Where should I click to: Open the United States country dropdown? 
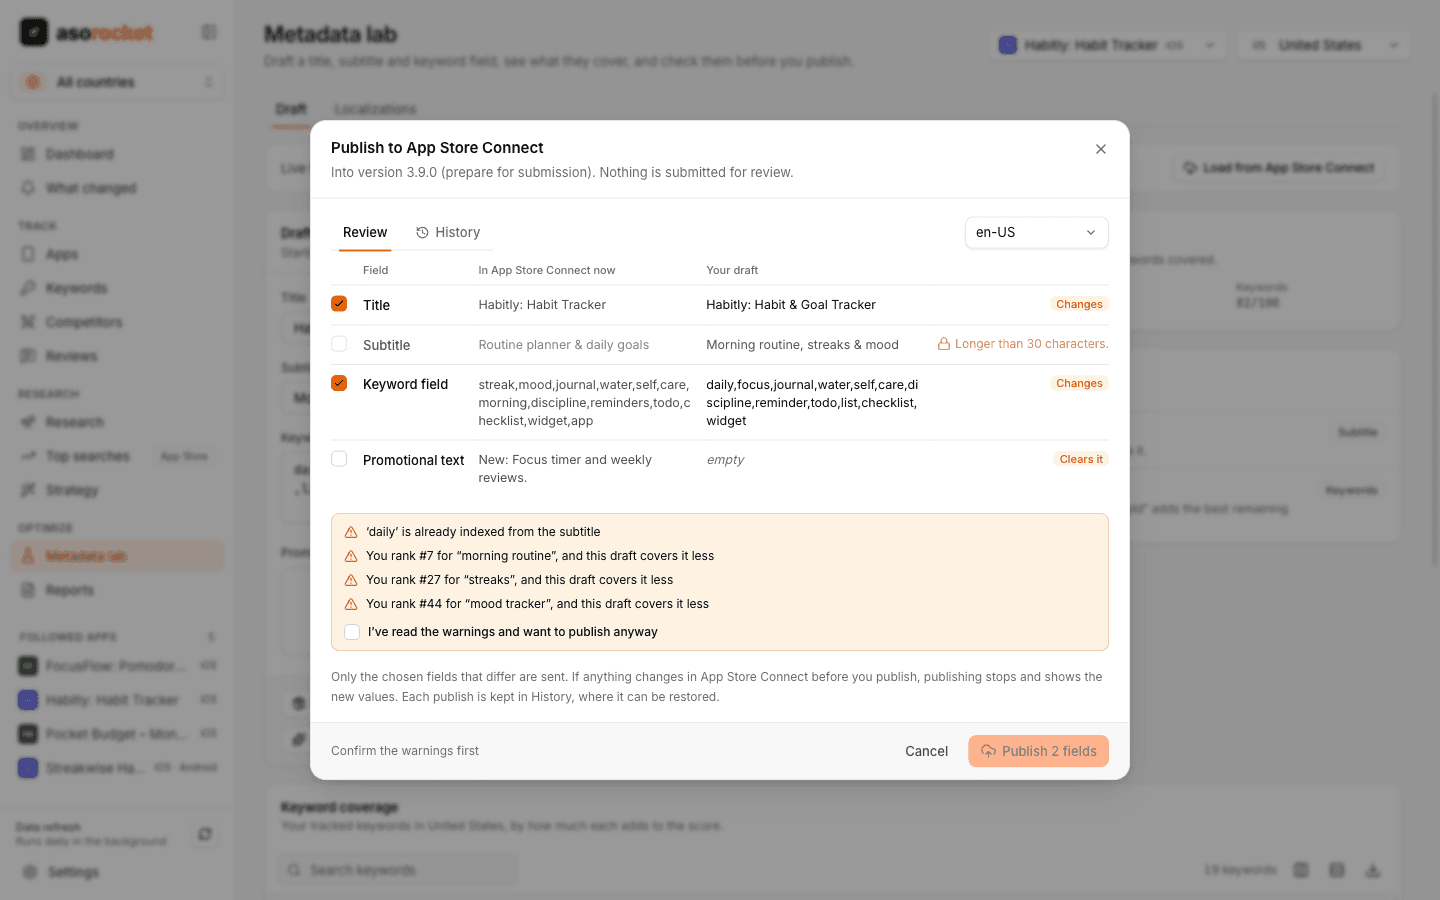[x=1324, y=45]
